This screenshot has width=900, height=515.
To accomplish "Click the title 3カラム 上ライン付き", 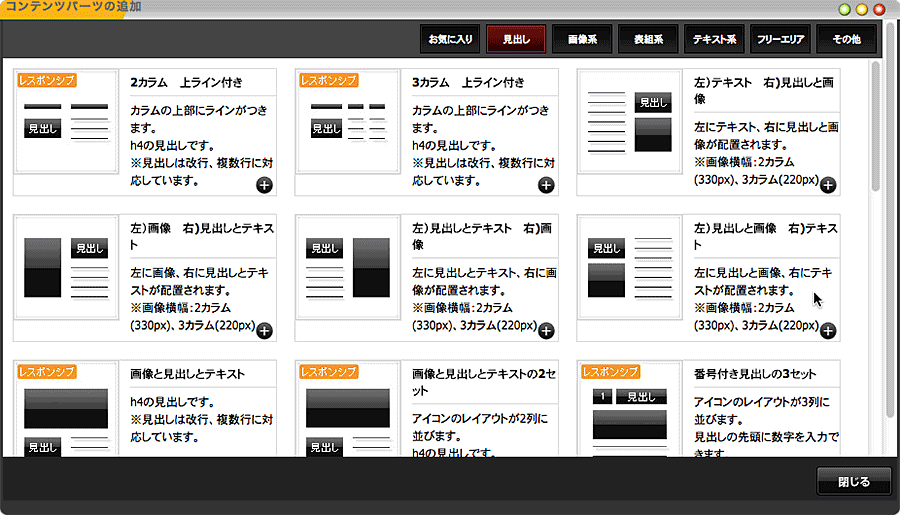I will tap(468, 83).
